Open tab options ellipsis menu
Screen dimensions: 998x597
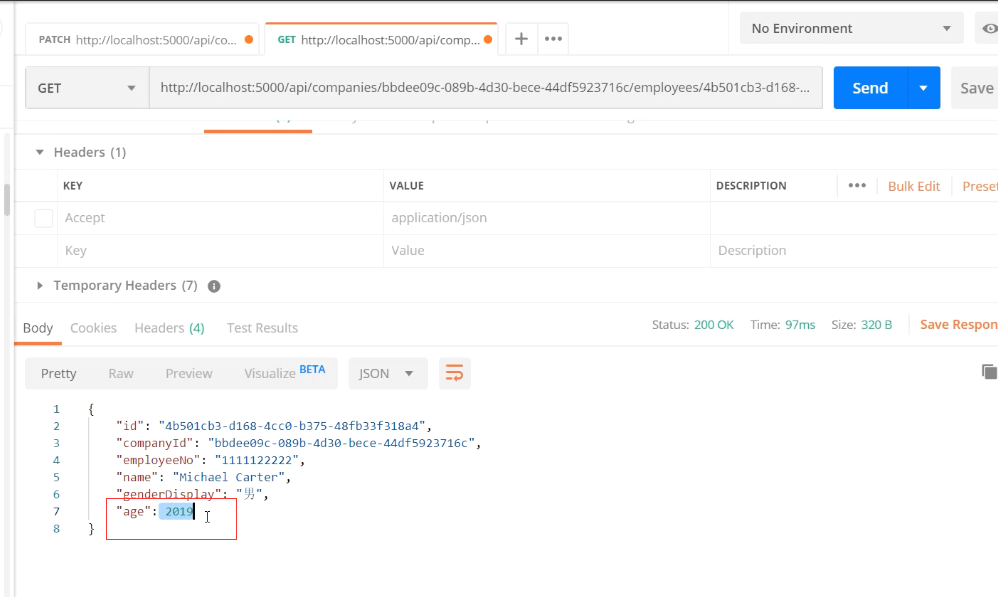[553, 39]
